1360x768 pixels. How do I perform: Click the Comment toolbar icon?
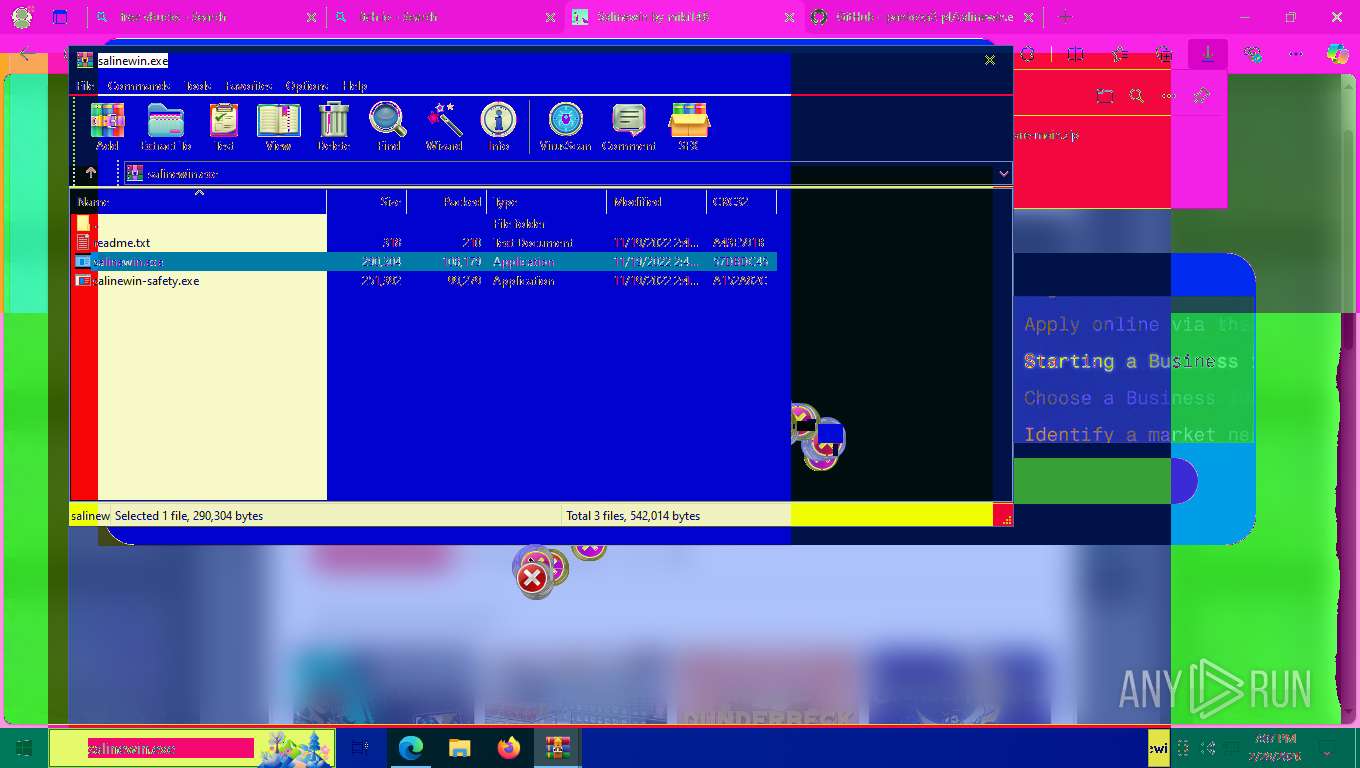point(628,127)
